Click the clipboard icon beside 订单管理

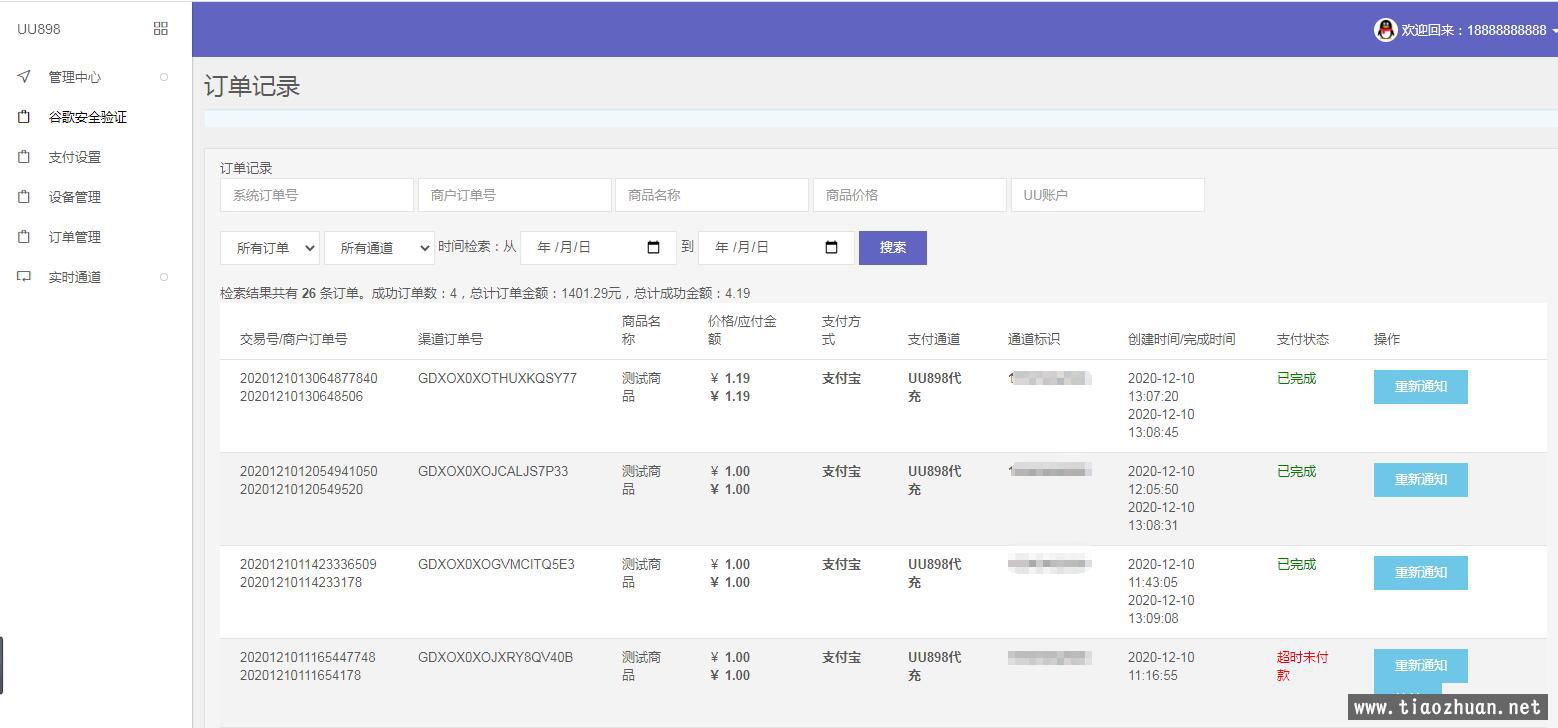[25, 237]
